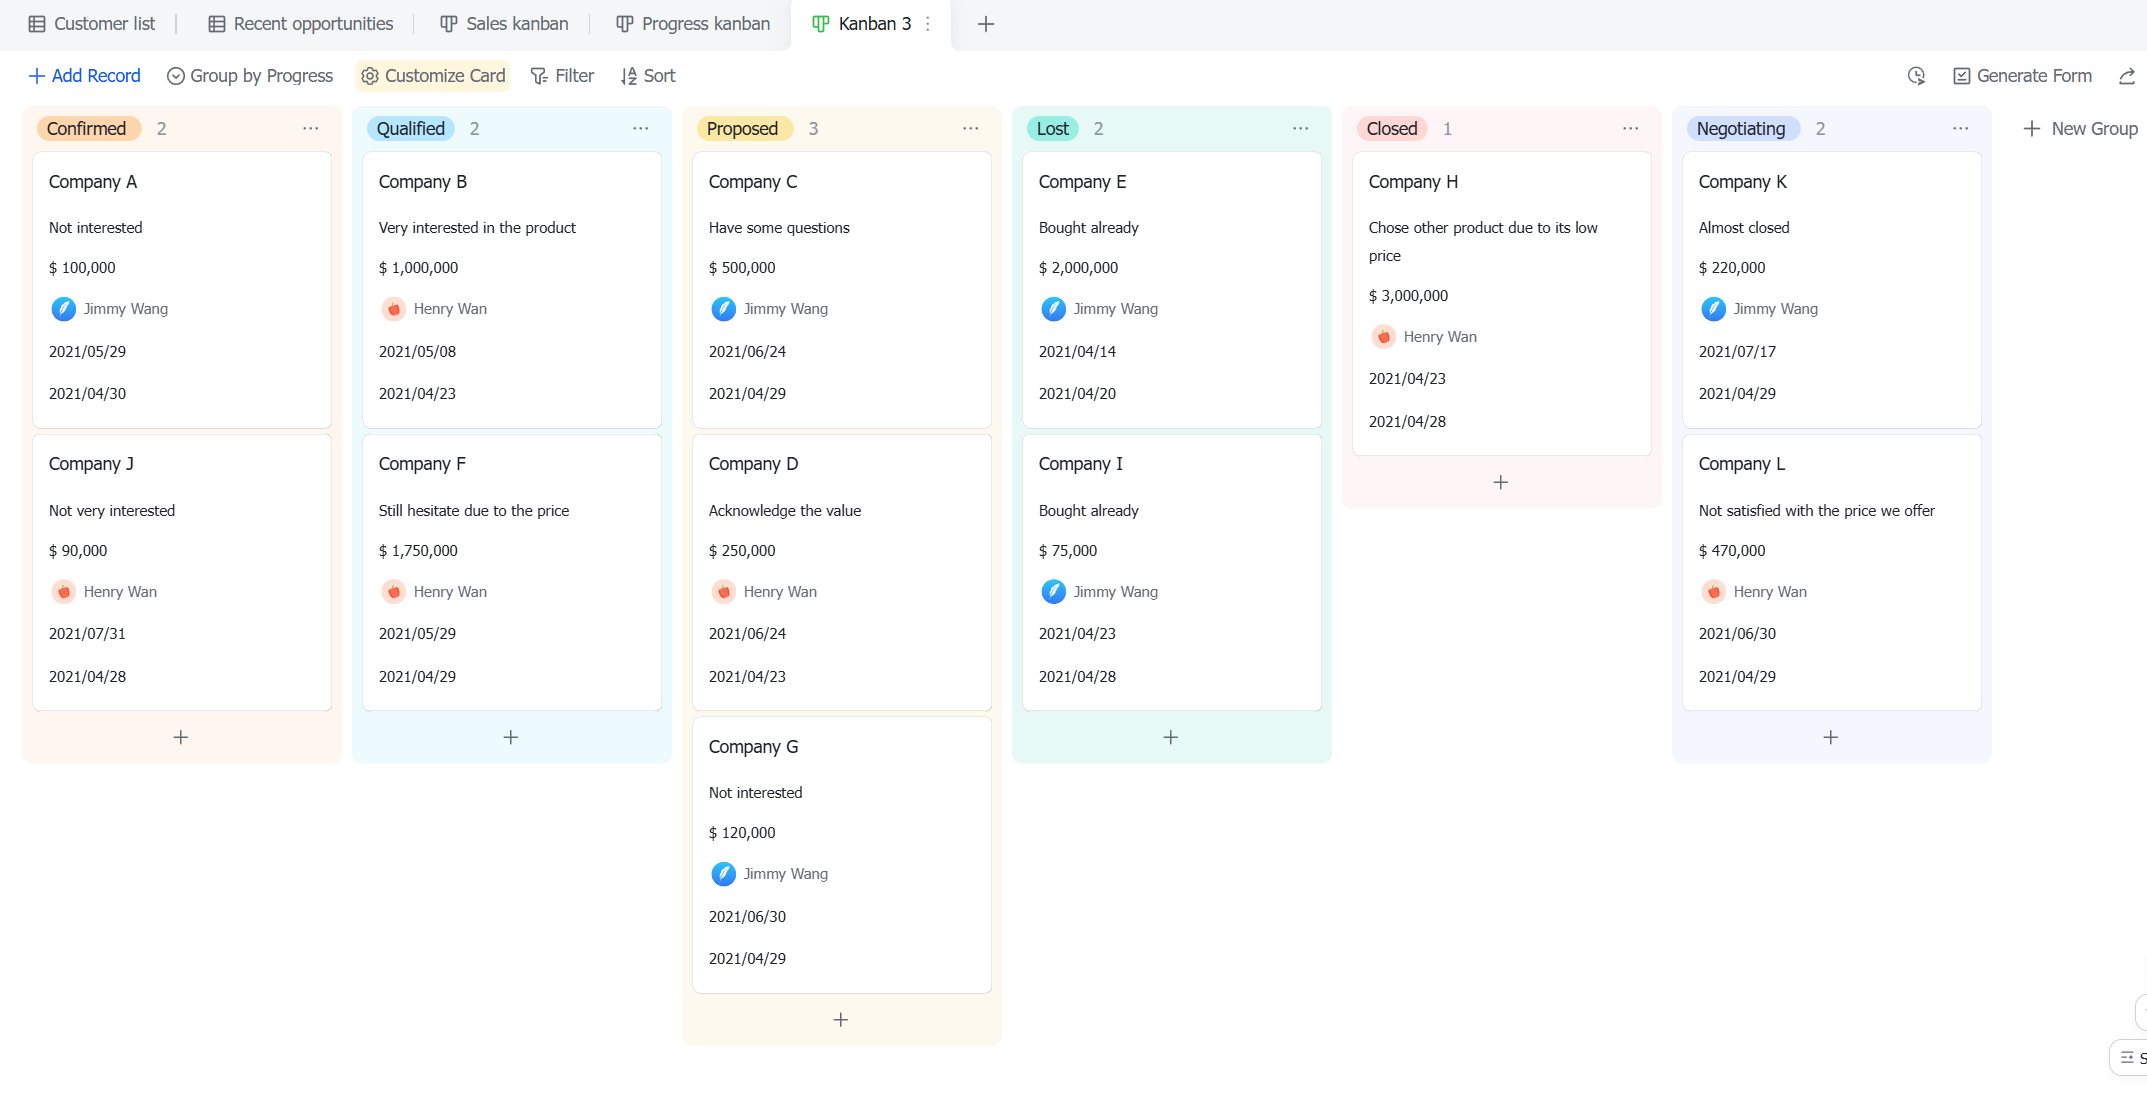
Task: Click "Have some questions" on Company C card
Action: pyautogui.click(x=779, y=228)
